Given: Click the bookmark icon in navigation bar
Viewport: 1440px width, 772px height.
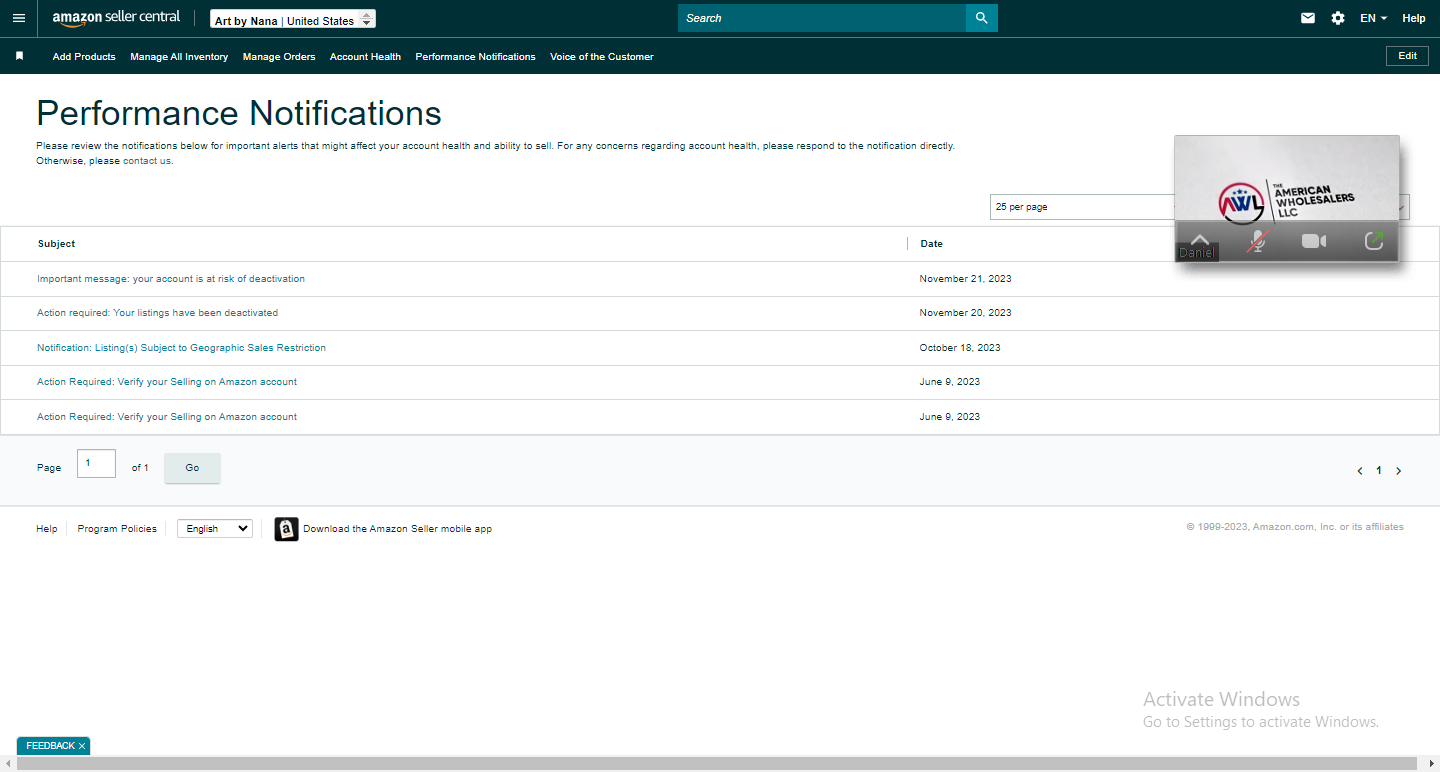Looking at the screenshot, I should 19,56.
